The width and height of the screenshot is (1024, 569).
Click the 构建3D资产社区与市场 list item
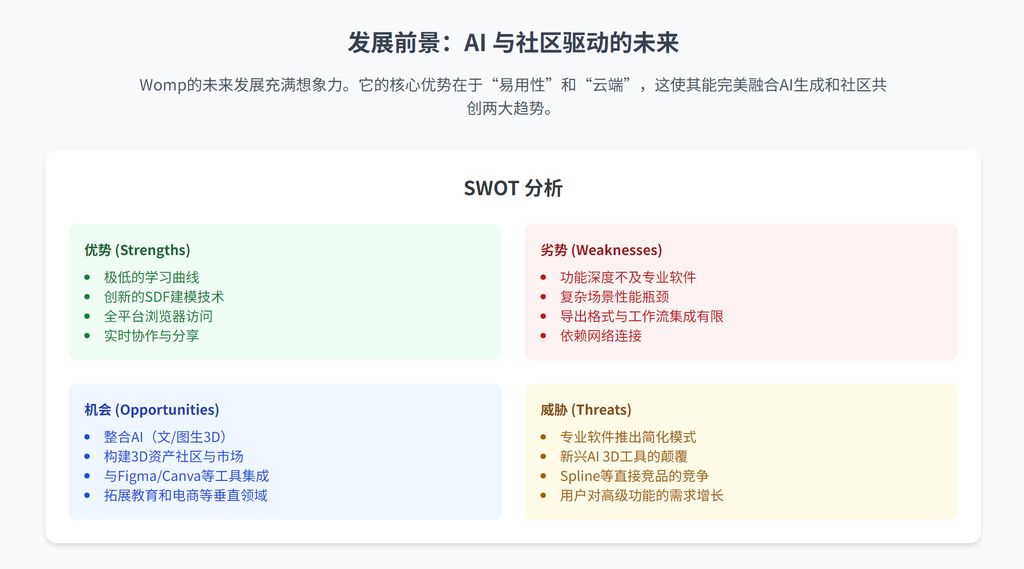click(x=174, y=457)
